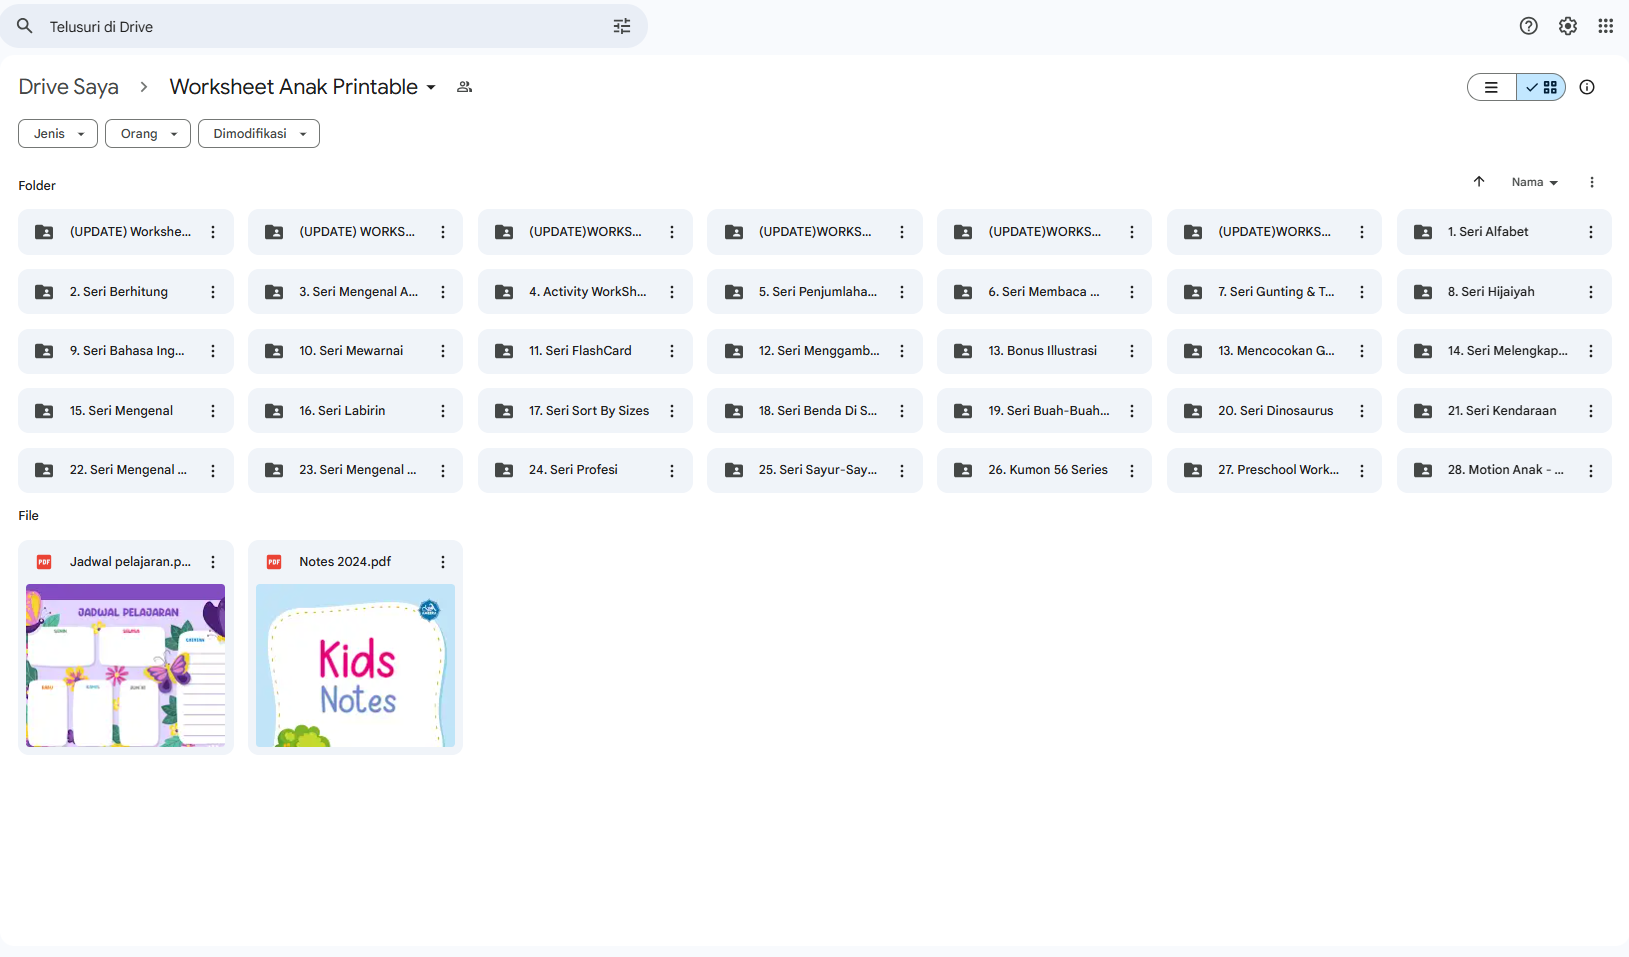Select the grid layout view toggle
Image resolution: width=1629 pixels, height=957 pixels.
point(1541,87)
